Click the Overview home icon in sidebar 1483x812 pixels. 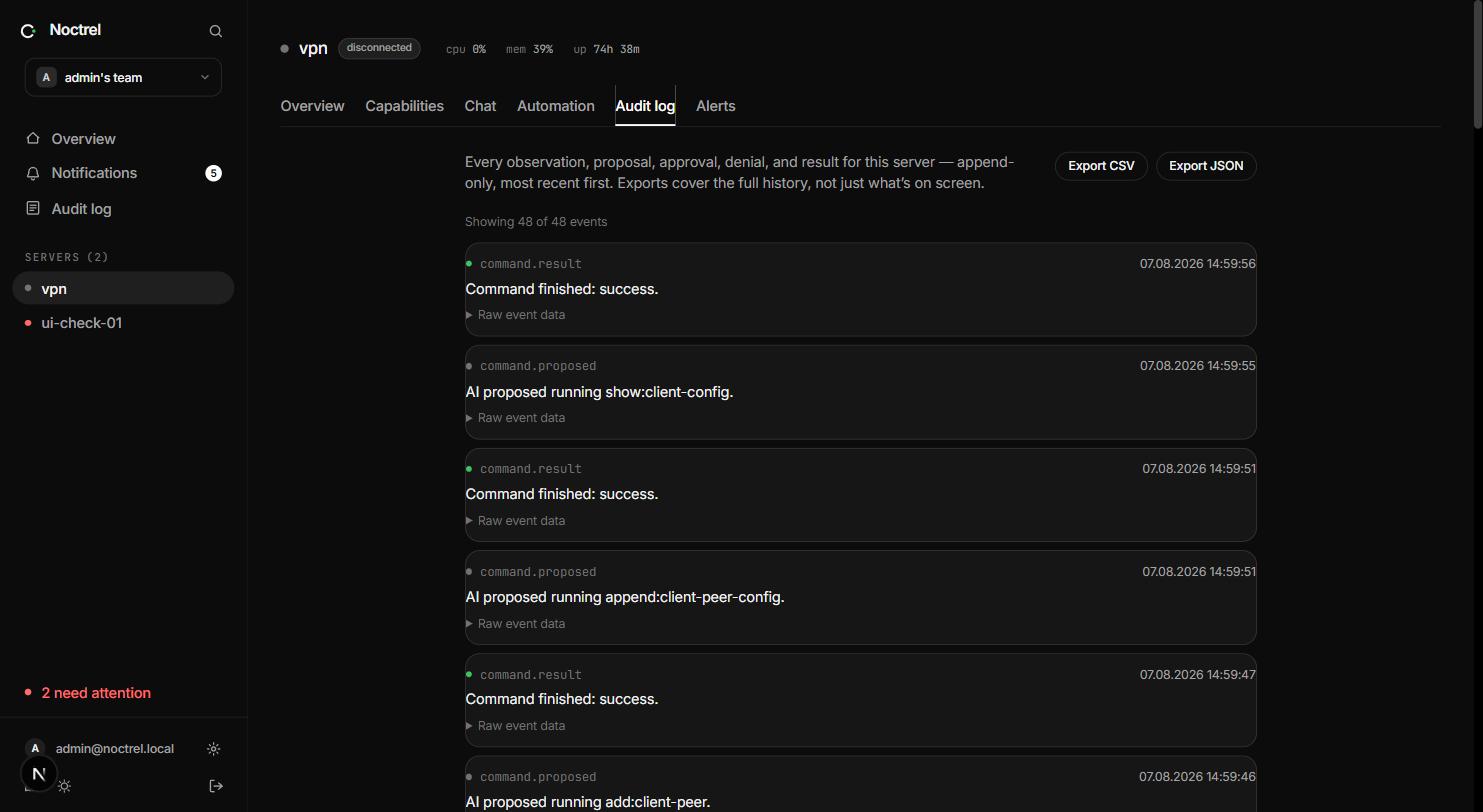tap(33, 138)
